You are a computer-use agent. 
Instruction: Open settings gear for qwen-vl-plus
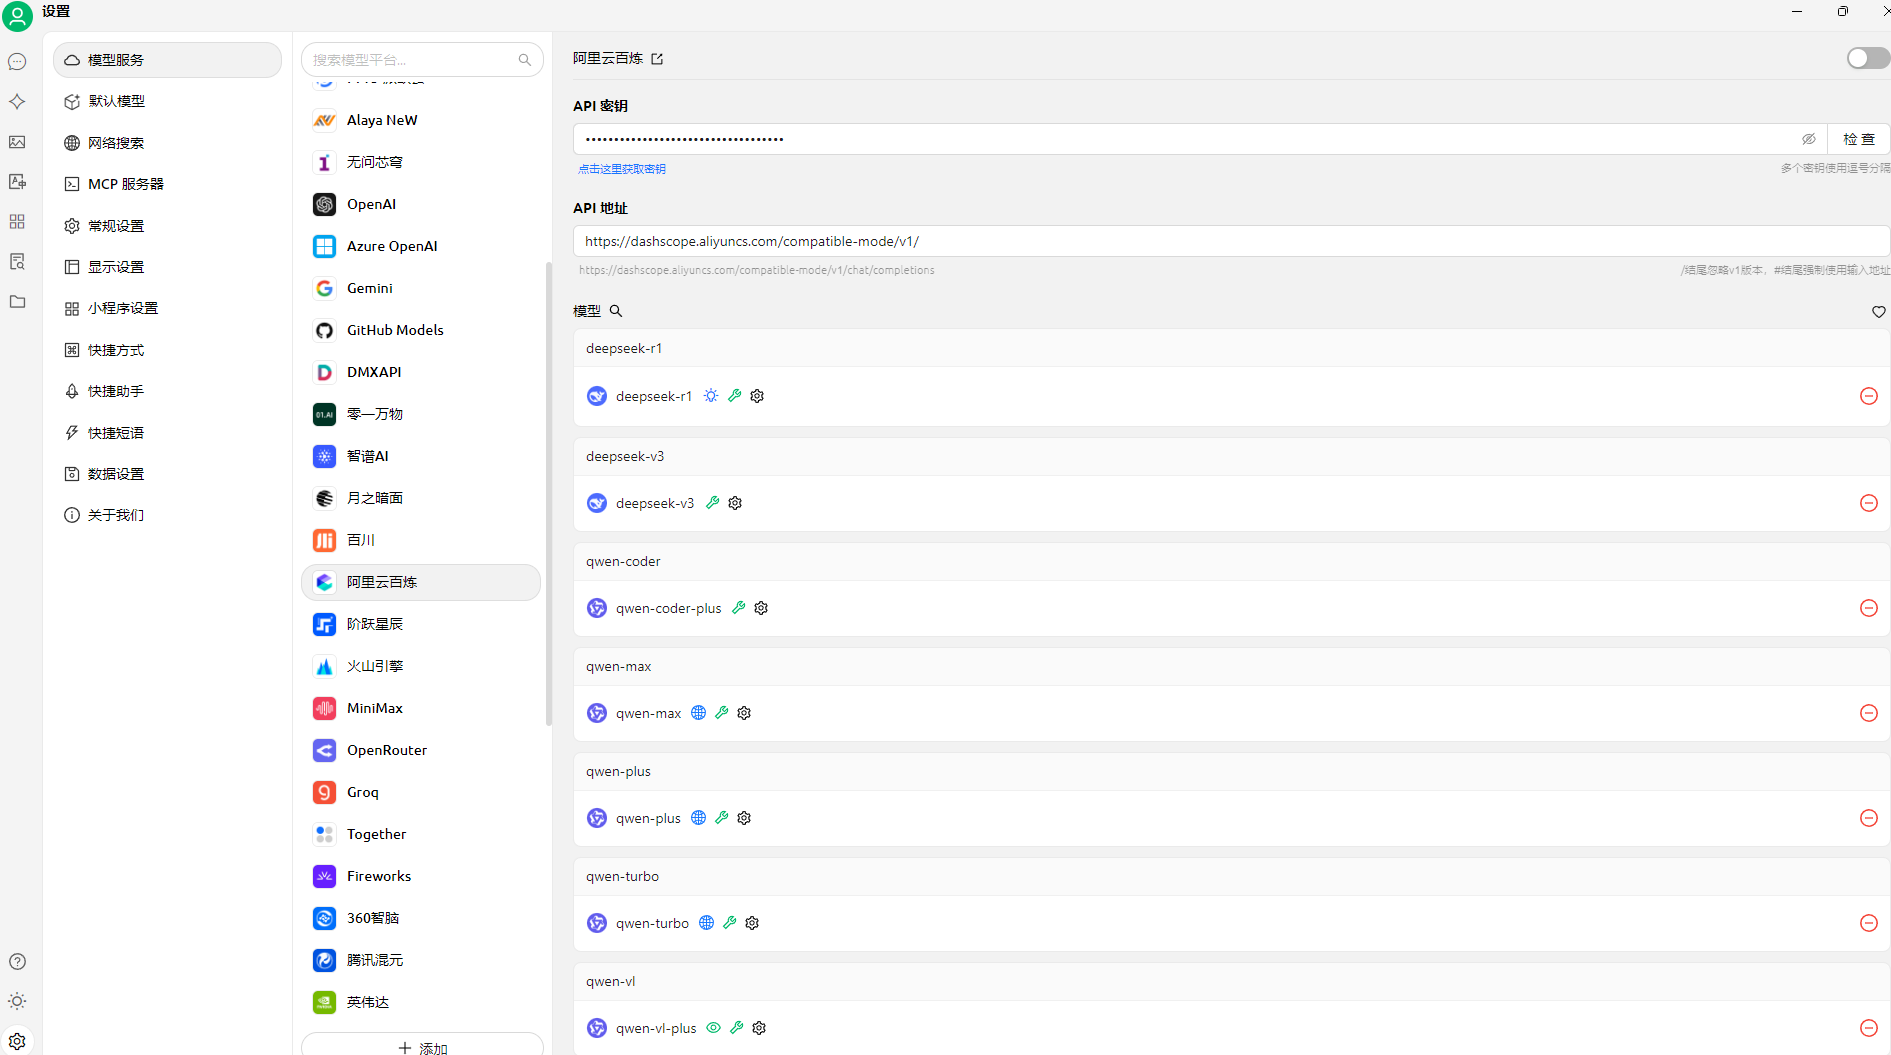(x=759, y=1028)
